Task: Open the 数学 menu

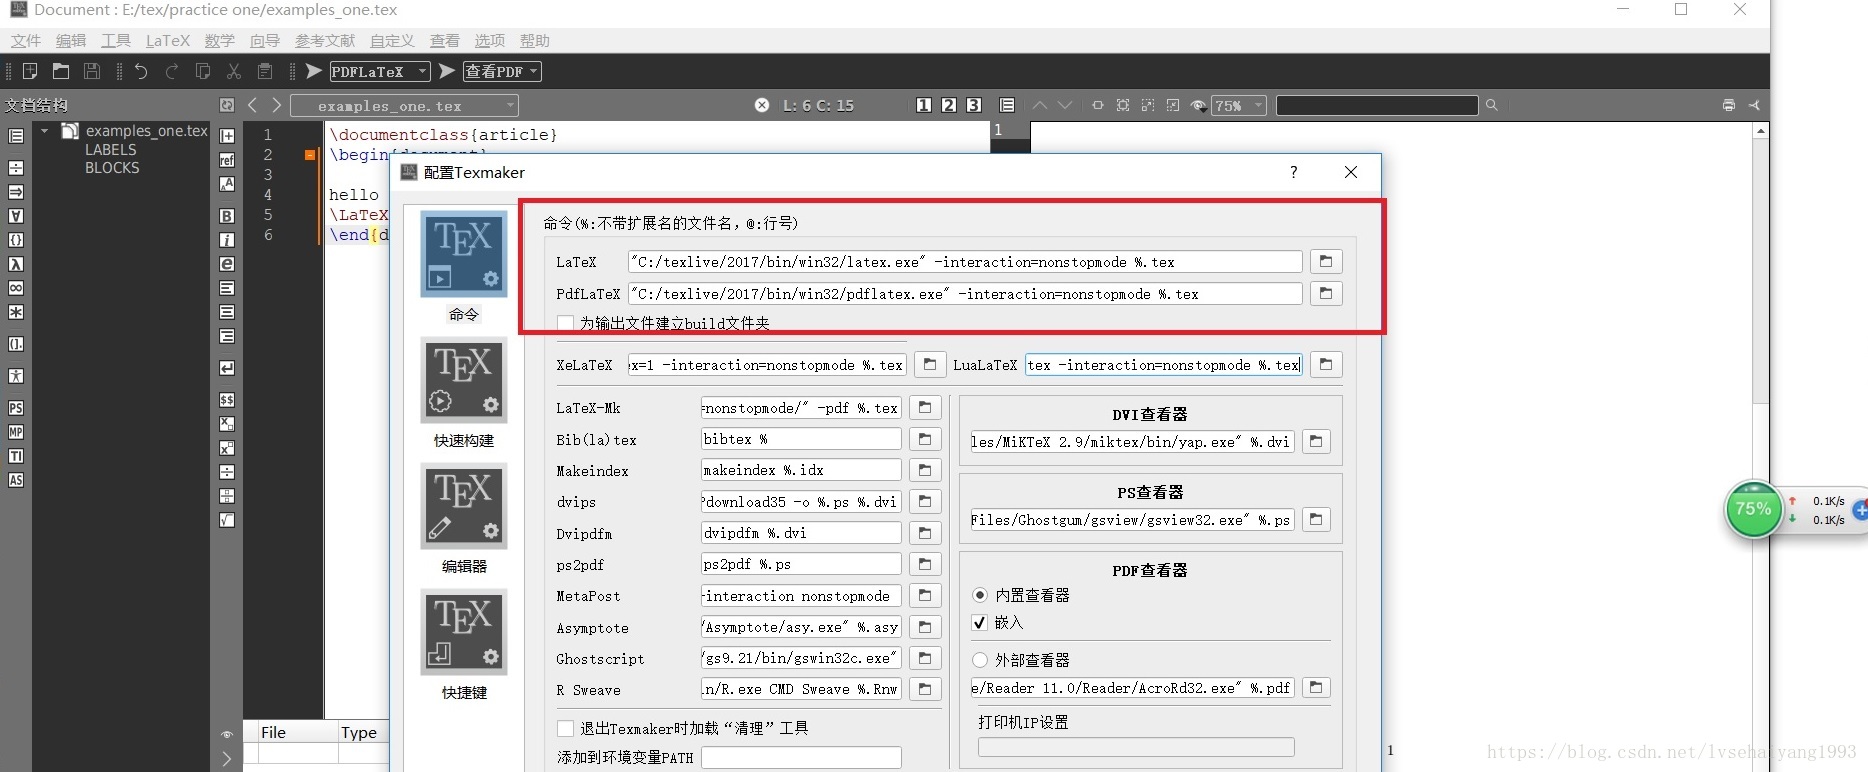Action: [220, 41]
